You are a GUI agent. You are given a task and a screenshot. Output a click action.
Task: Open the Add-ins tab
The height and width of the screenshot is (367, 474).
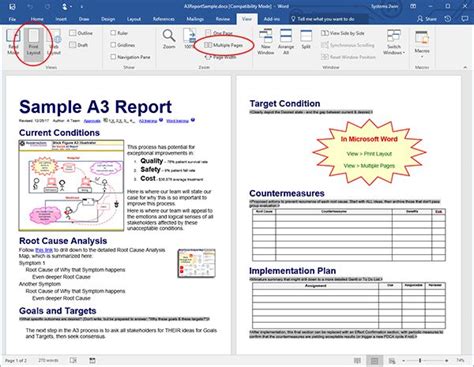click(272, 19)
